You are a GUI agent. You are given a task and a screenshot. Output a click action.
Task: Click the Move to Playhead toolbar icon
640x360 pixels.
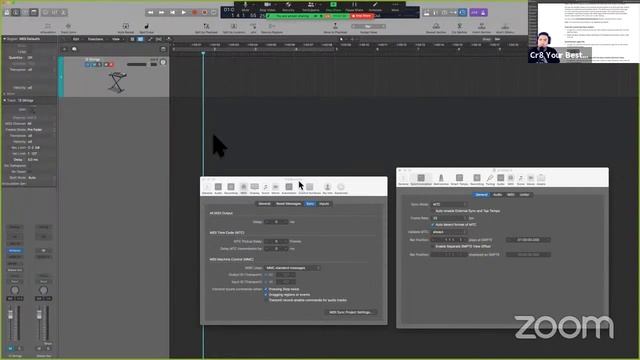pyautogui.click(x=335, y=28)
